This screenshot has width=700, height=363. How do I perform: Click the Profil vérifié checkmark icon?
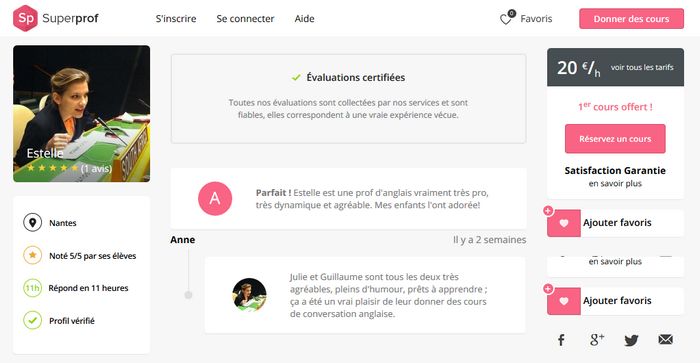click(x=33, y=320)
